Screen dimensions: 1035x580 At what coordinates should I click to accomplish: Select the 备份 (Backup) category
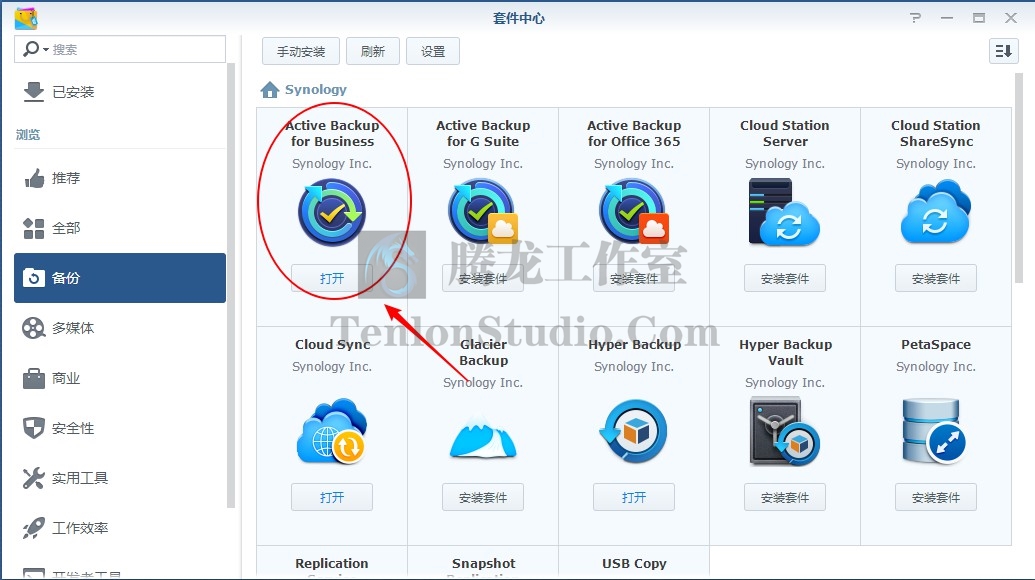(120, 278)
